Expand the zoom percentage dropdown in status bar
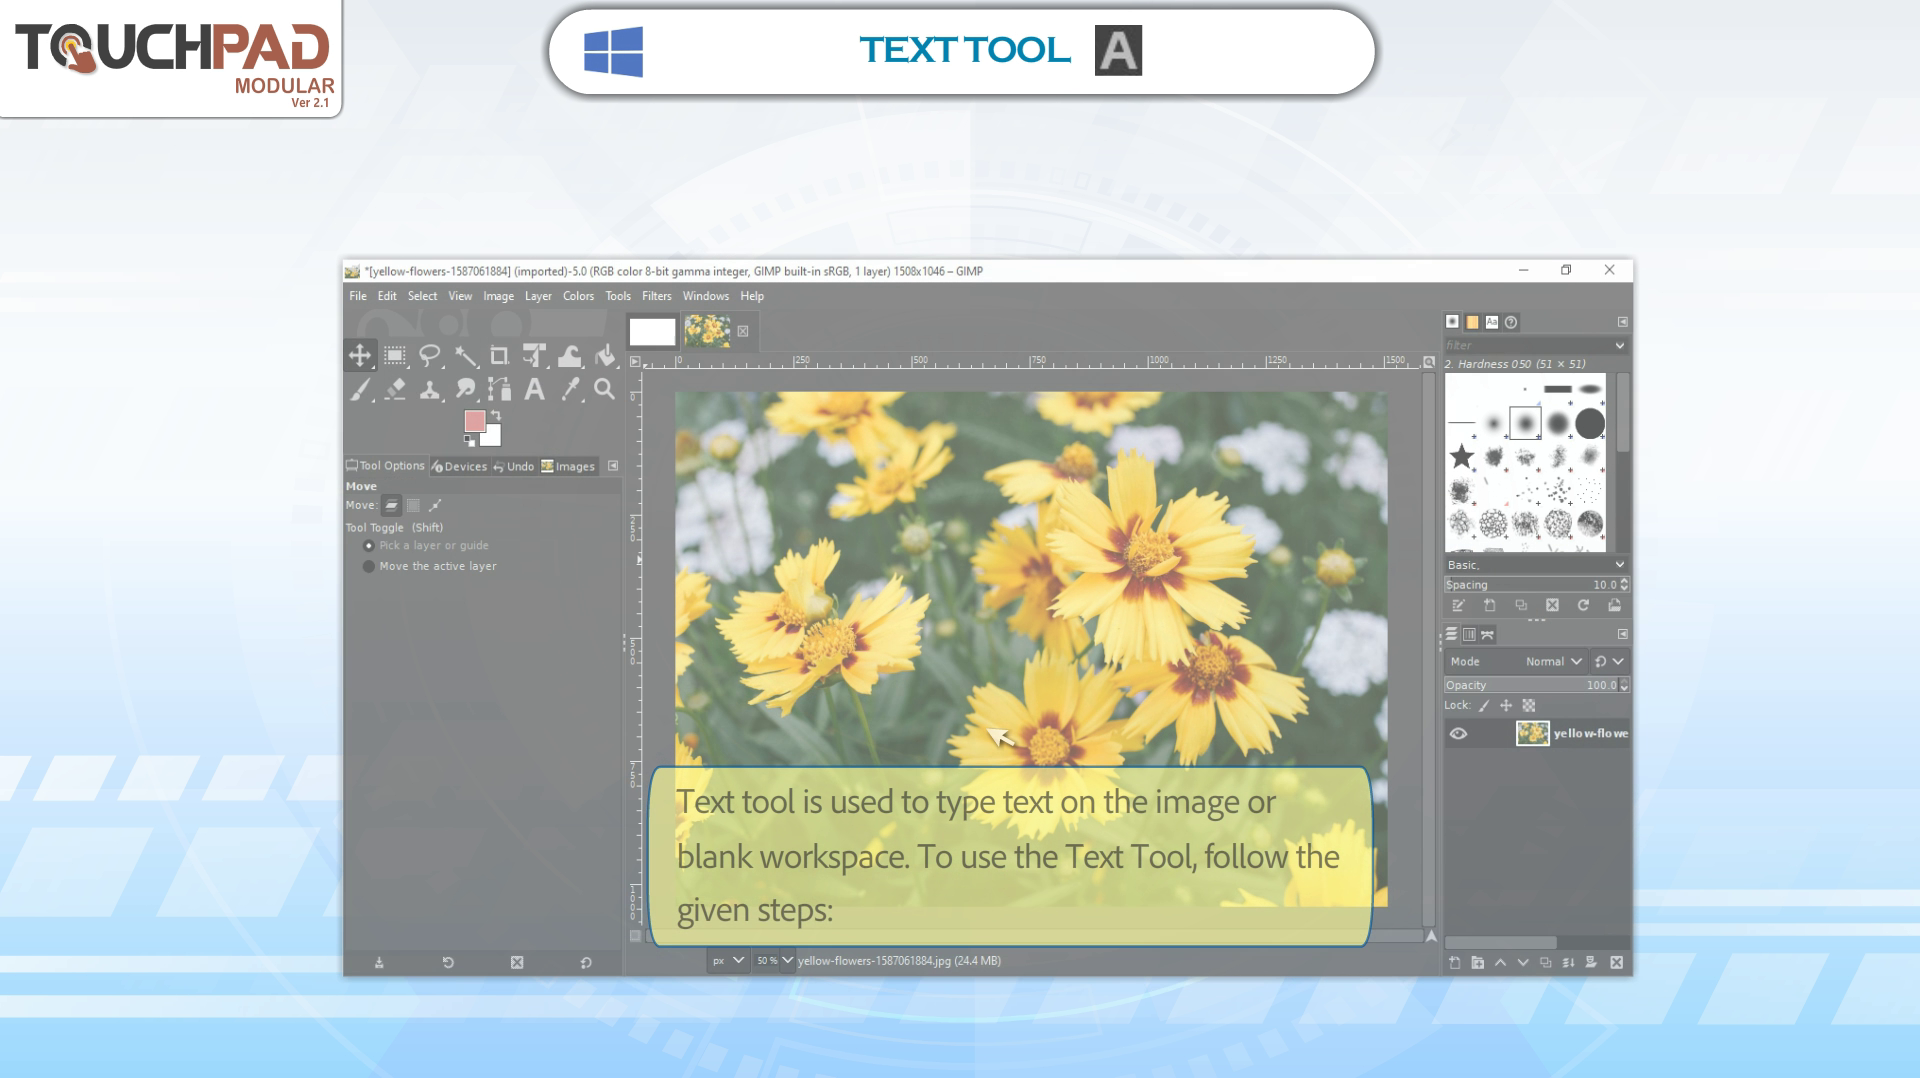1920x1078 pixels. pos(787,961)
